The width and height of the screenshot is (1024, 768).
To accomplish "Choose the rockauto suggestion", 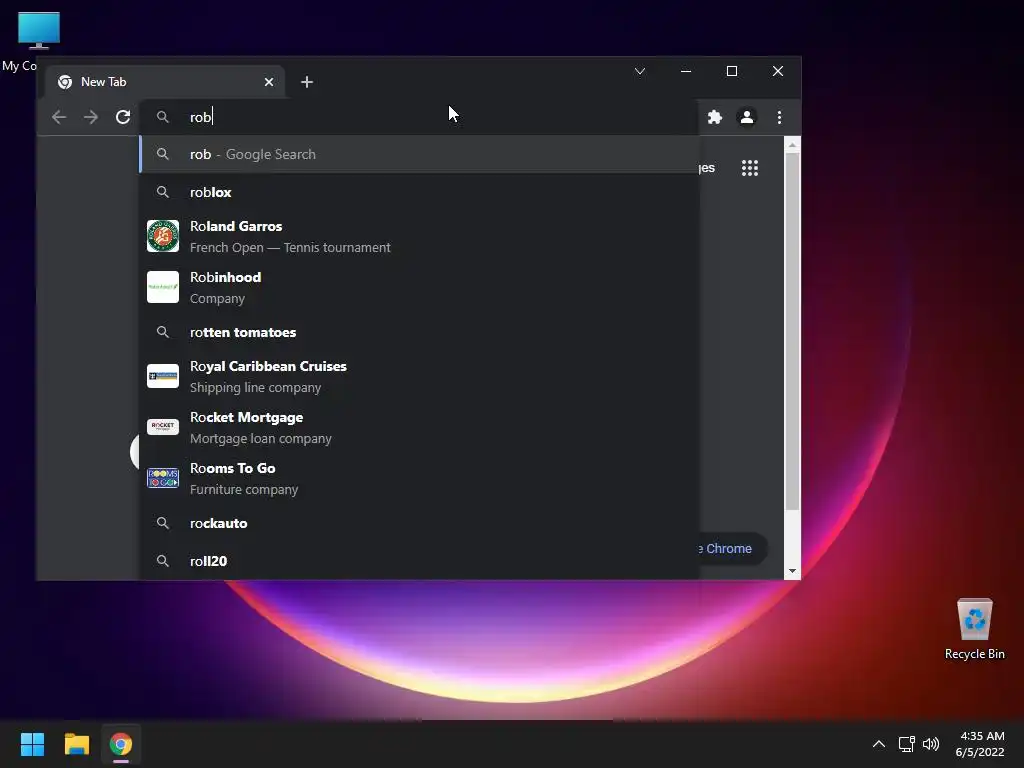I will [419, 523].
